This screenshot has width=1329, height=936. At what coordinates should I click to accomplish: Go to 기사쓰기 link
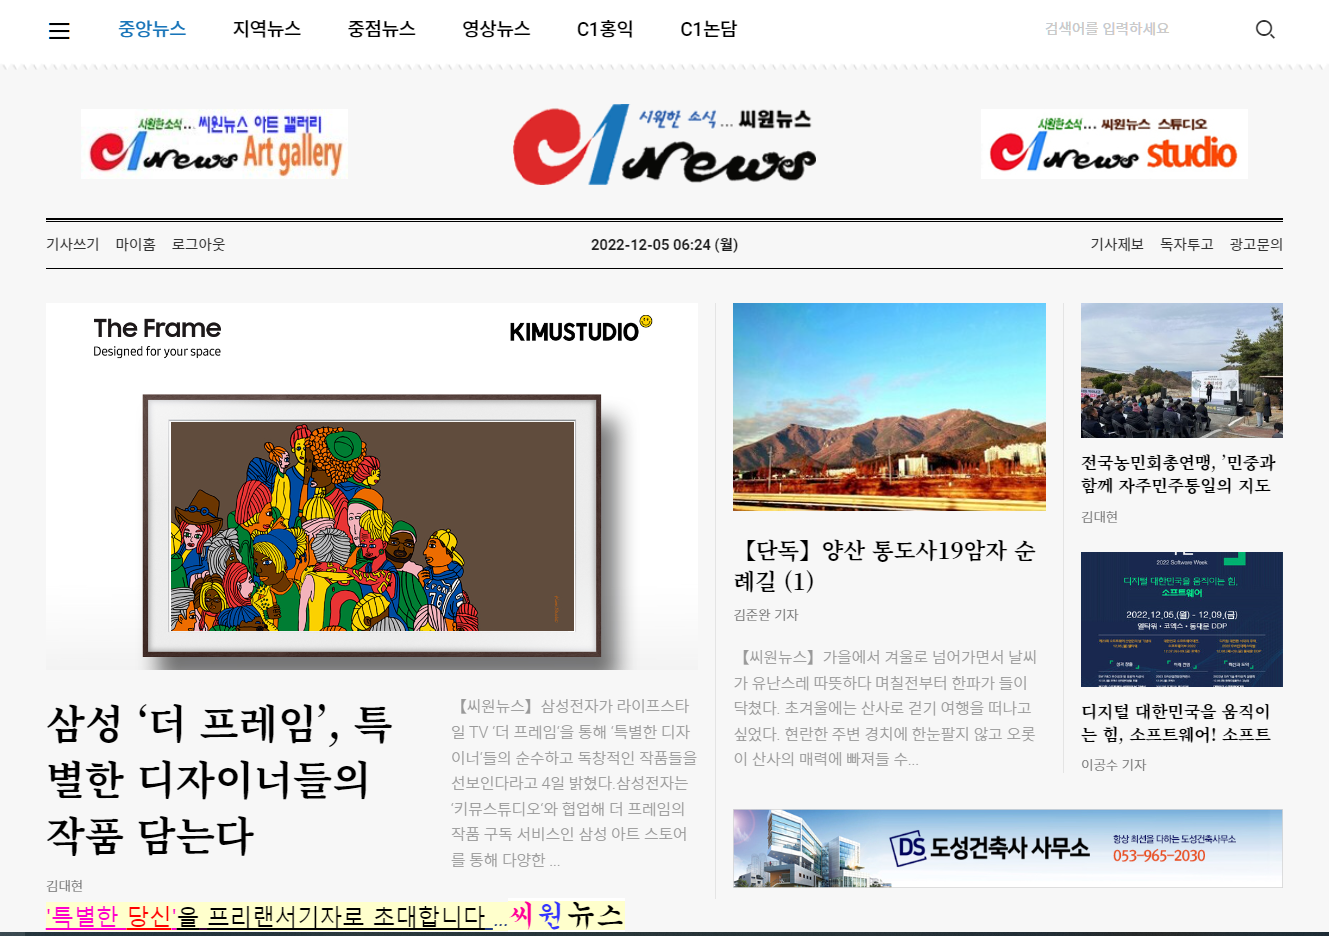[x=72, y=244]
